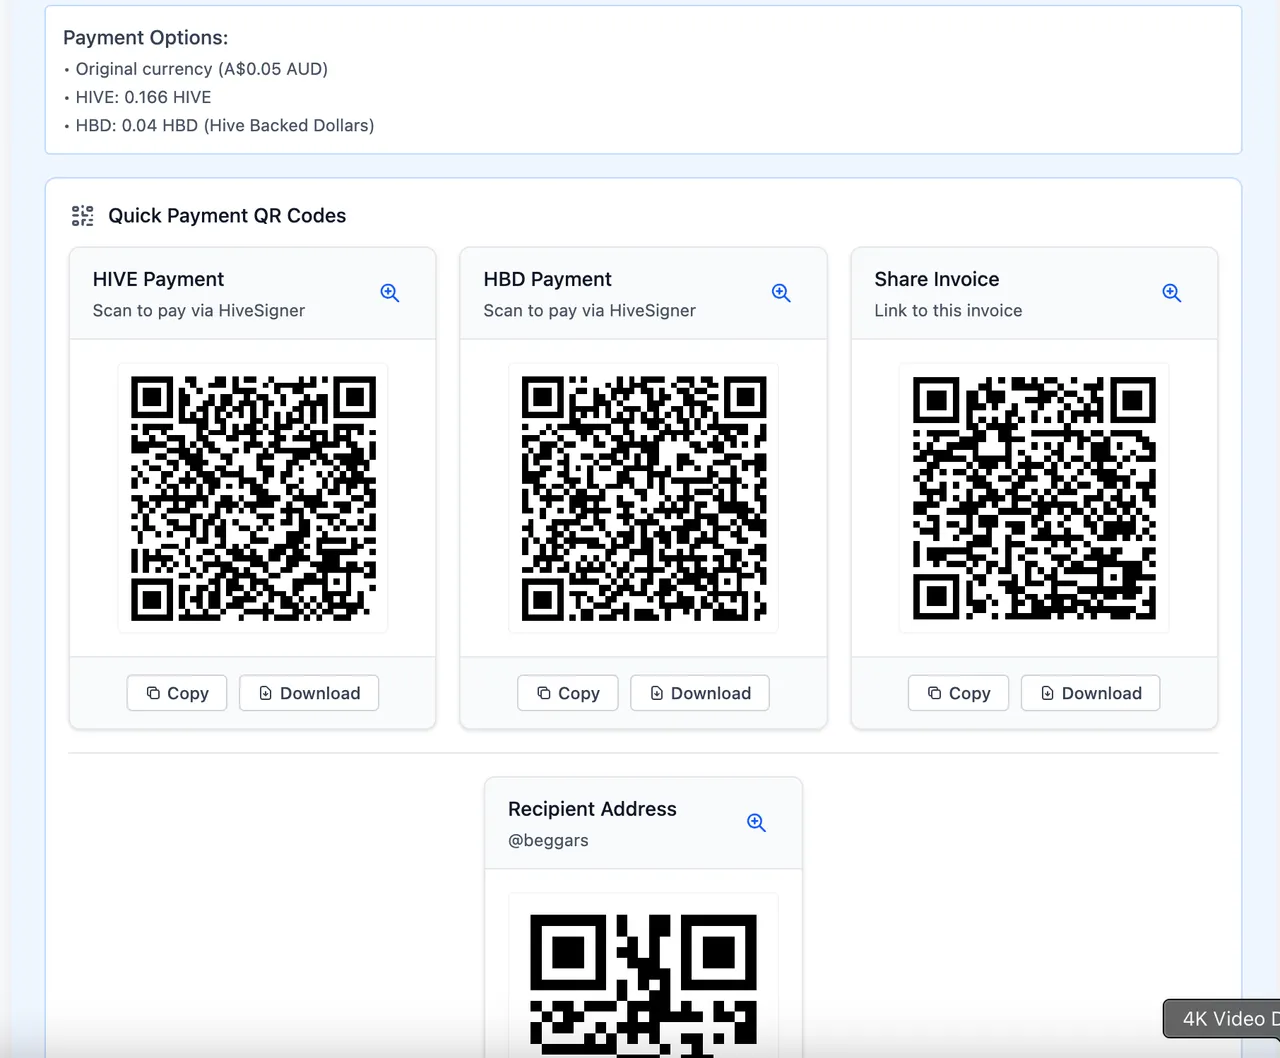Screen dimensions: 1280x1058
Task: Zoom the Recipient Address QR code
Action: coord(756,823)
